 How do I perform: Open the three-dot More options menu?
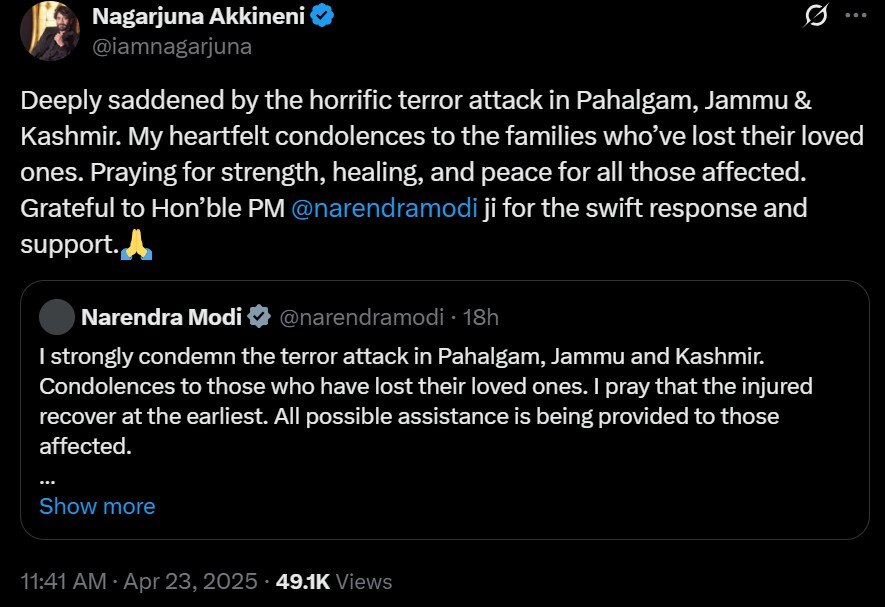tap(855, 17)
